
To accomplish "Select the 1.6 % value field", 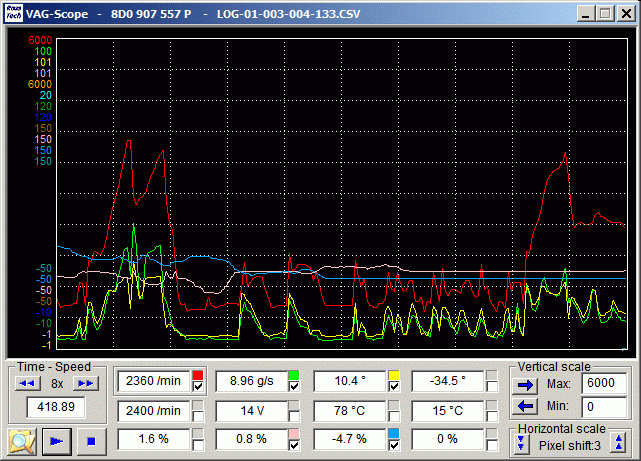I will (153, 439).
